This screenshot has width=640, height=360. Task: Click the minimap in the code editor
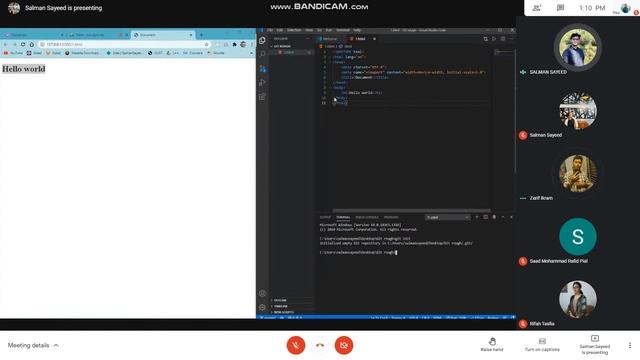504,53
